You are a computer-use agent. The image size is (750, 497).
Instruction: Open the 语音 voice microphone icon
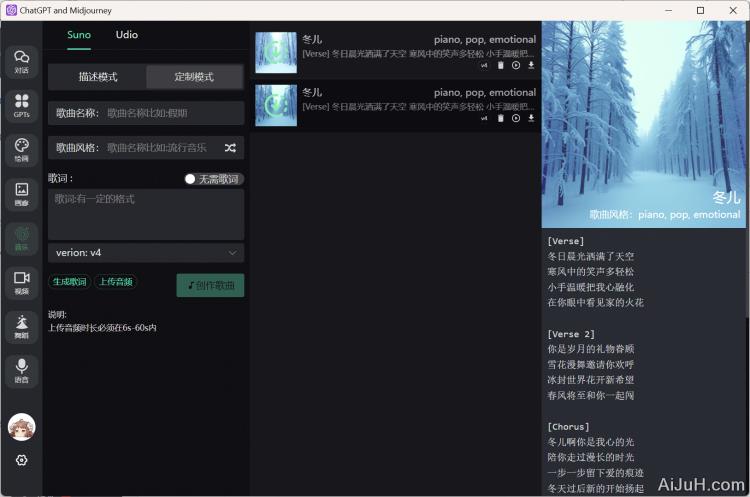21,370
